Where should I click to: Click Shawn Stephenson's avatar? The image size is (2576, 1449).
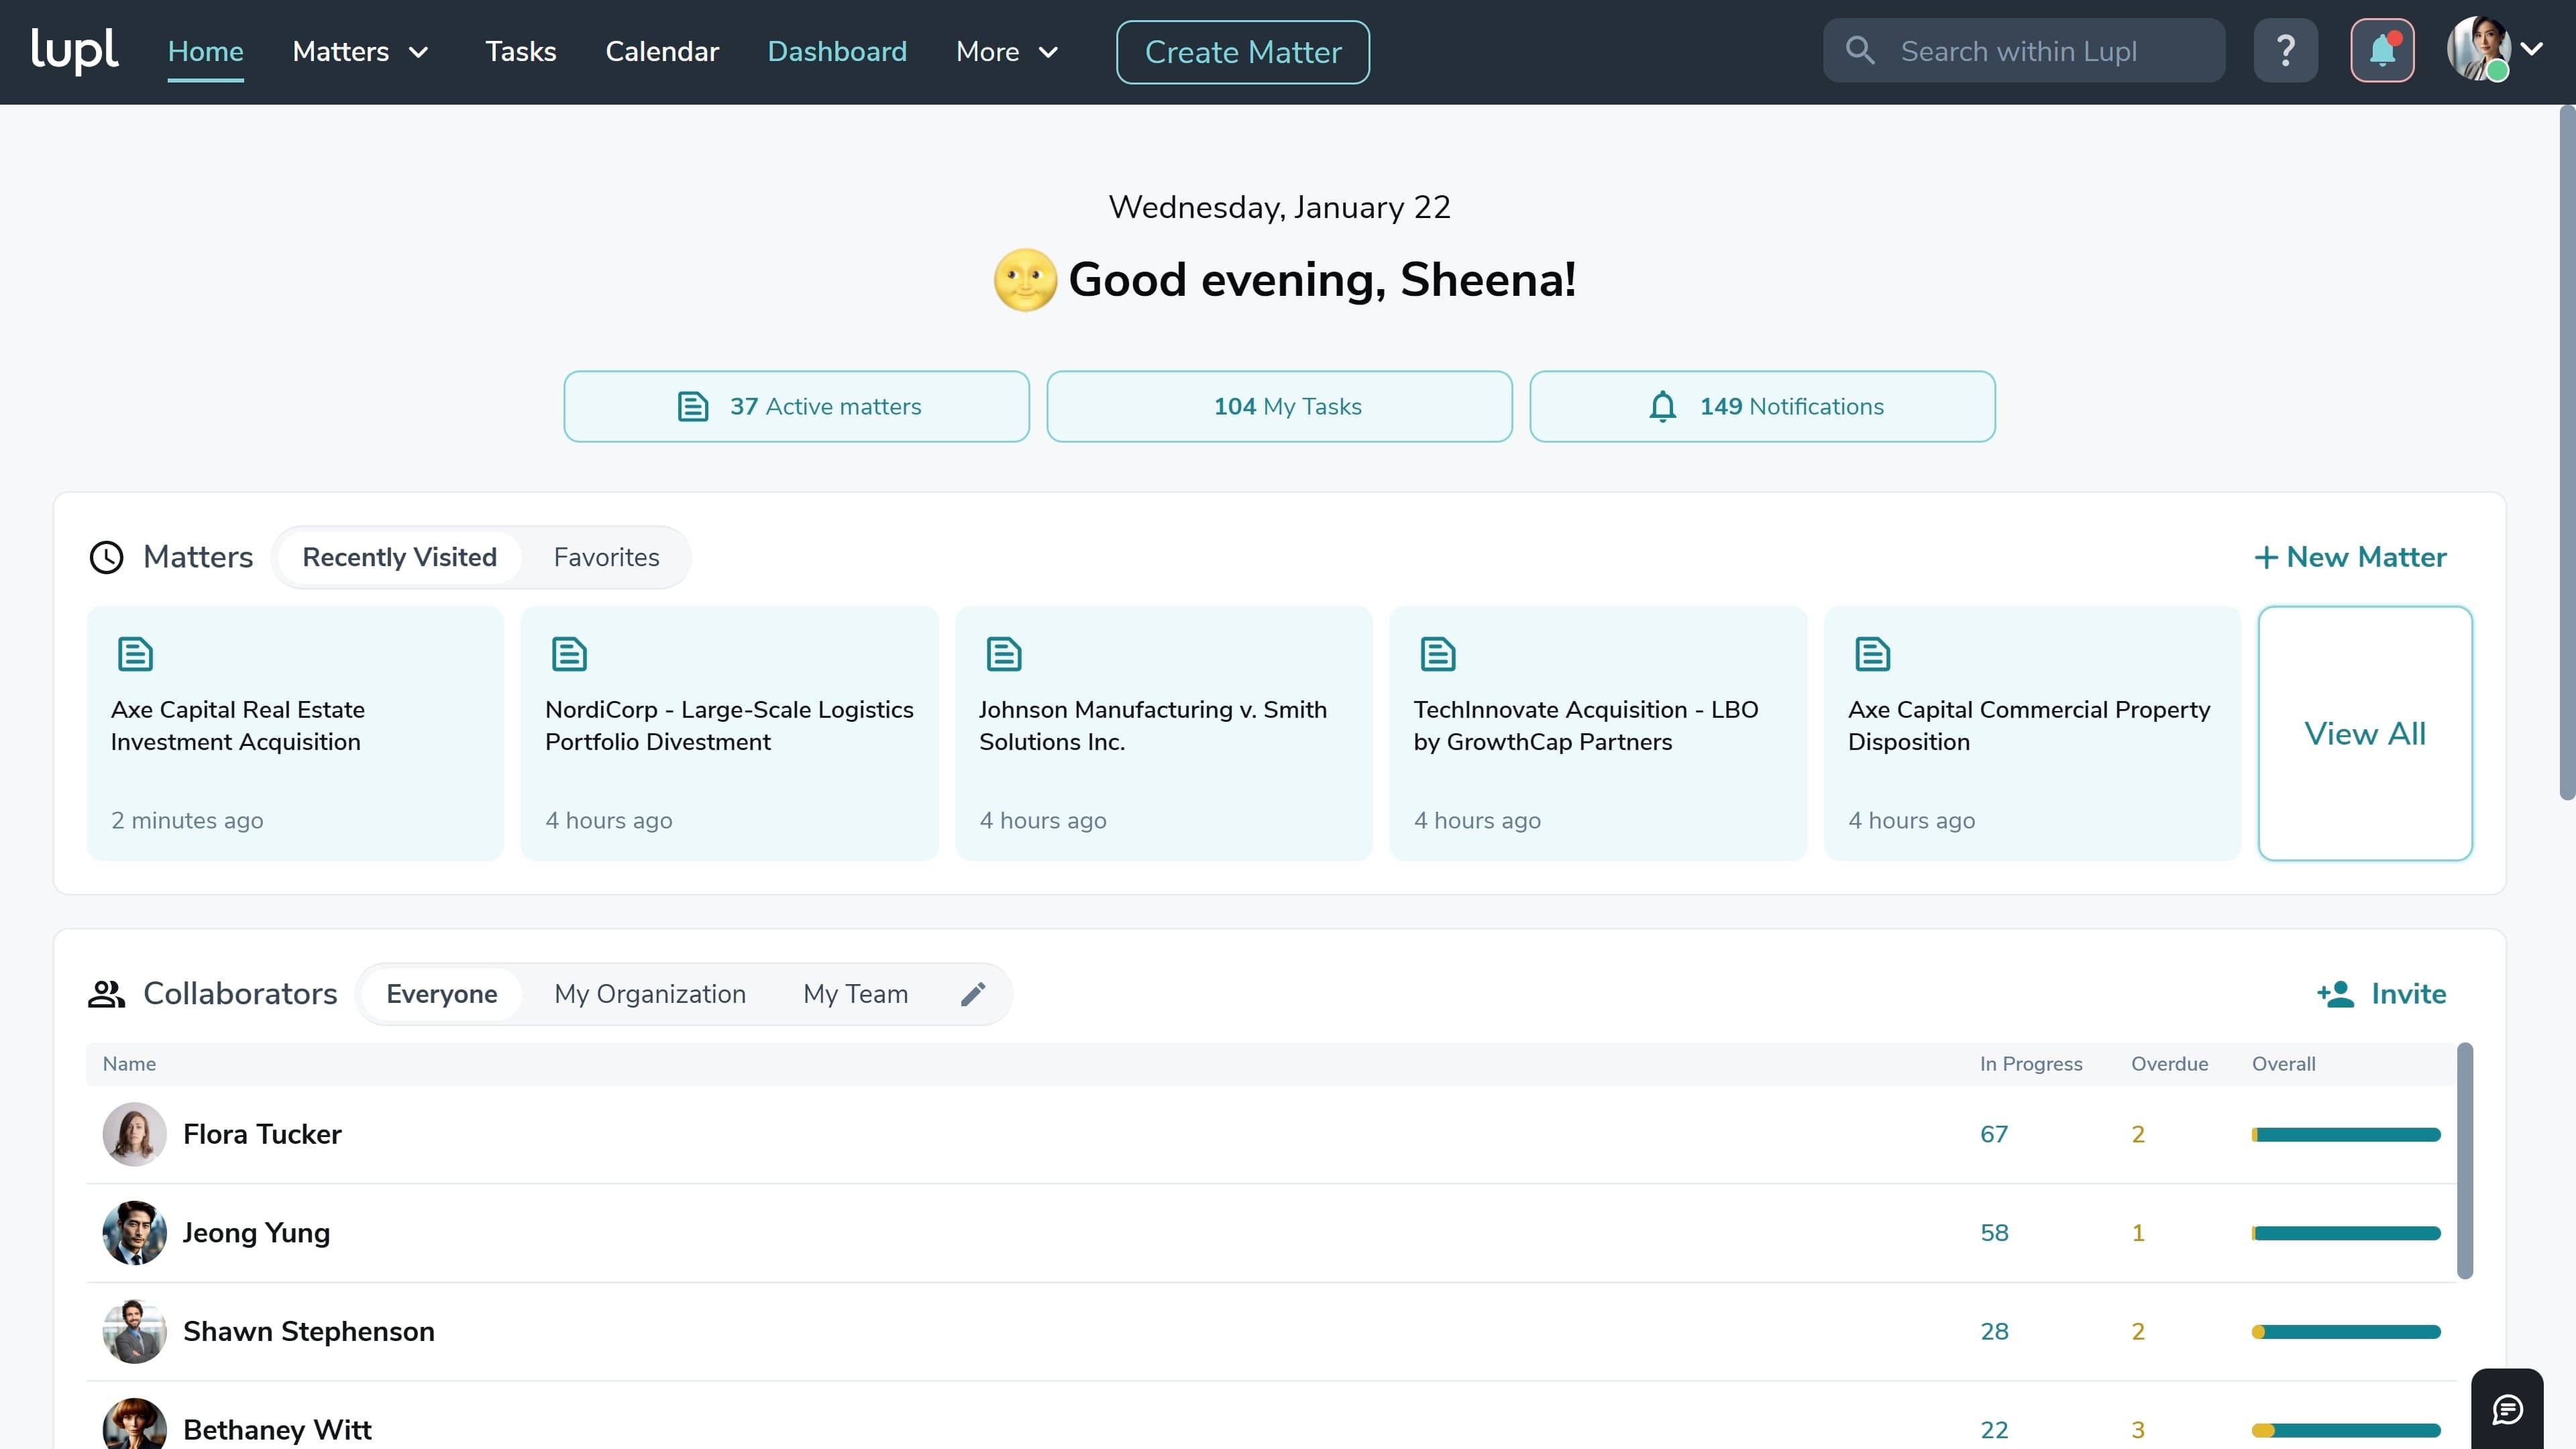coord(135,1331)
